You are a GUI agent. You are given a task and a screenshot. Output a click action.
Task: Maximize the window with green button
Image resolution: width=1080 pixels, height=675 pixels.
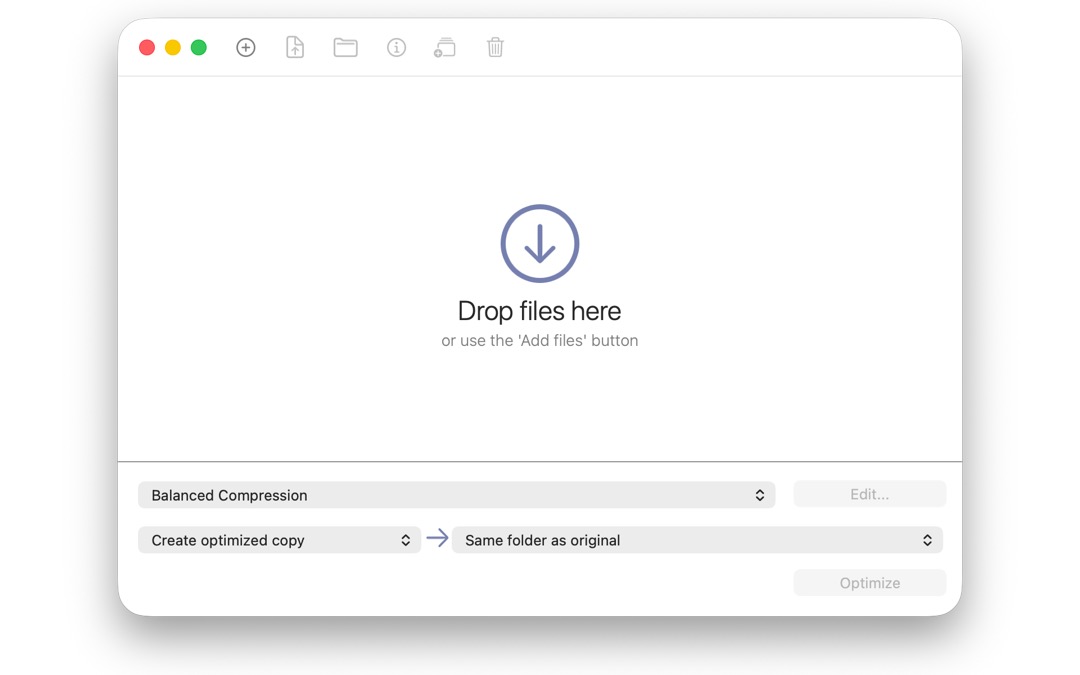tap(199, 48)
